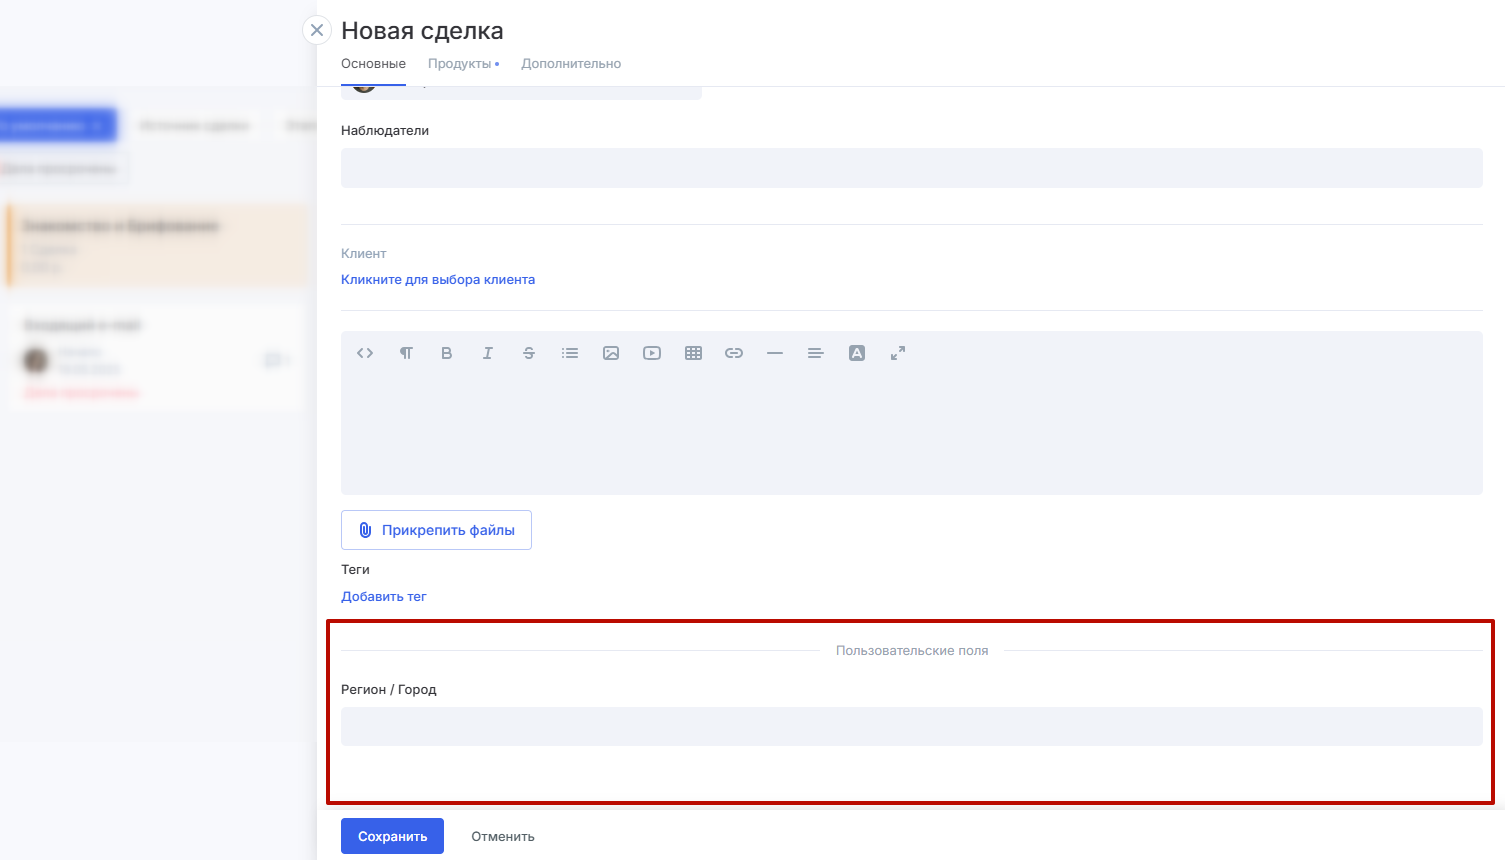Open text alignment options
The width and height of the screenshot is (1505, 860).
[816, 353]
